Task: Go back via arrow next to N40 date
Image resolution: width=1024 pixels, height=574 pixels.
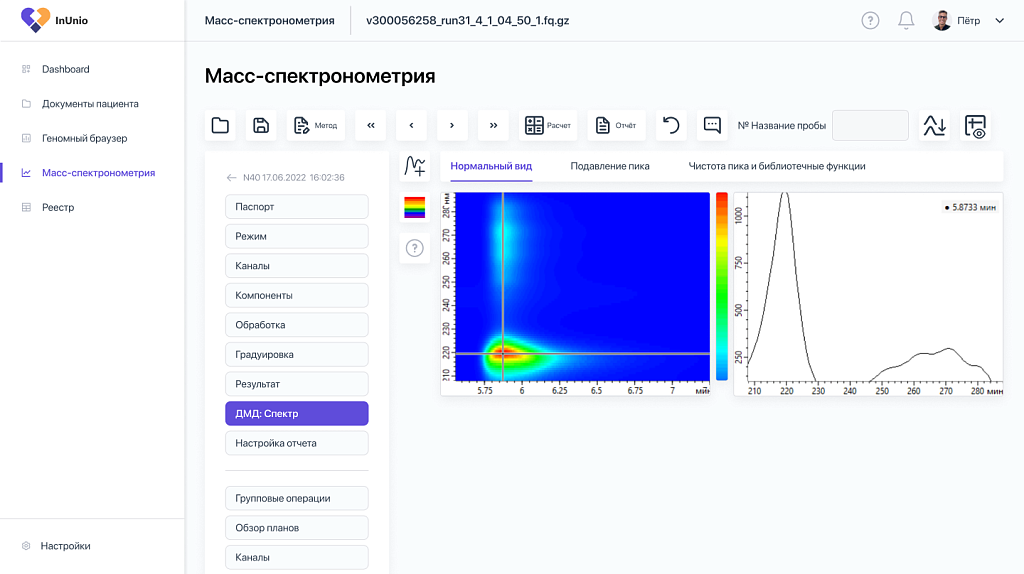Action: [231, 178]
